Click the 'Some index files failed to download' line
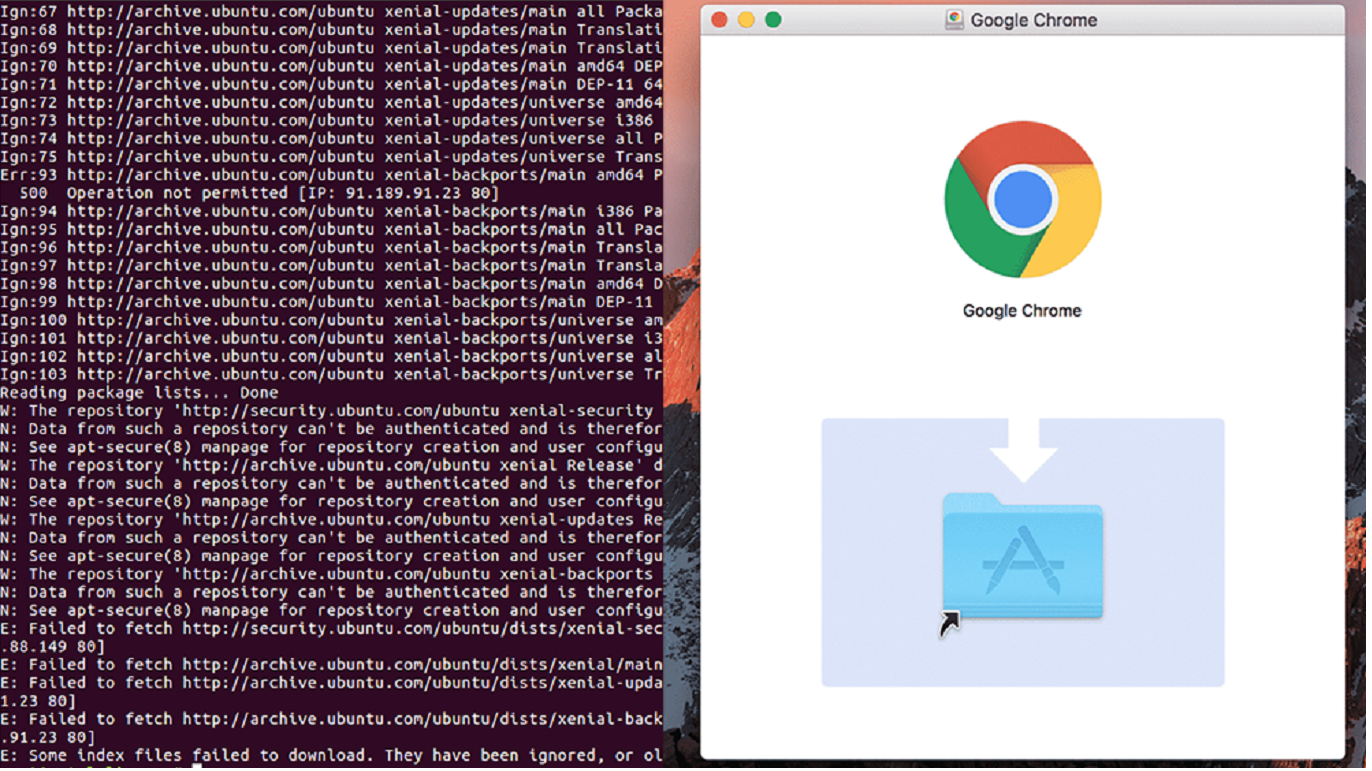The width and height of the screenshot is (1372, 771). [x=331, y=756]
